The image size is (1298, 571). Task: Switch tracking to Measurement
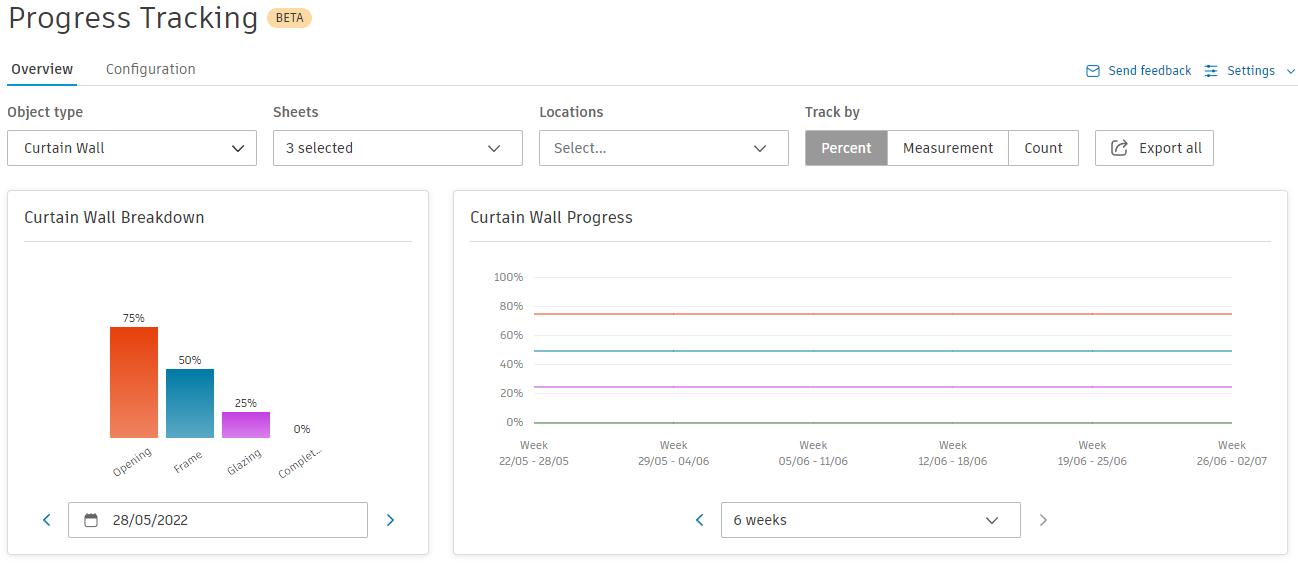(947, 148)
